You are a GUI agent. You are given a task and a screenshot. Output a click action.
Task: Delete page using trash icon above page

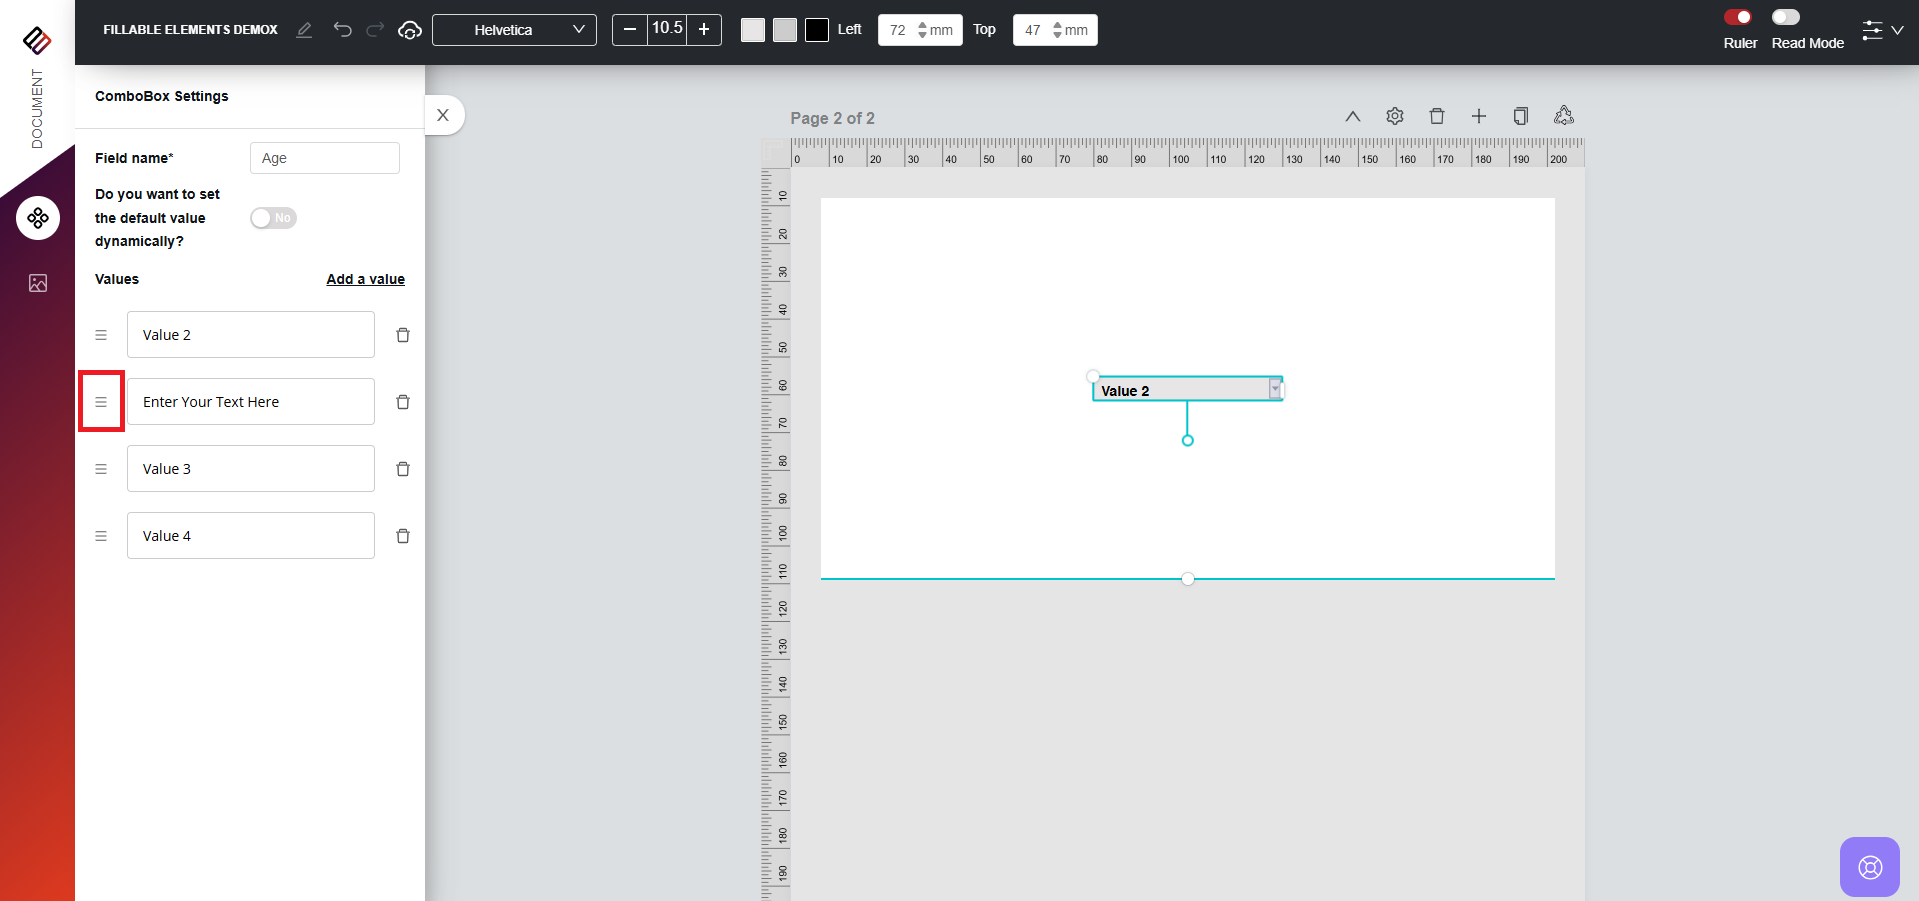click(x=1437, y=116)
